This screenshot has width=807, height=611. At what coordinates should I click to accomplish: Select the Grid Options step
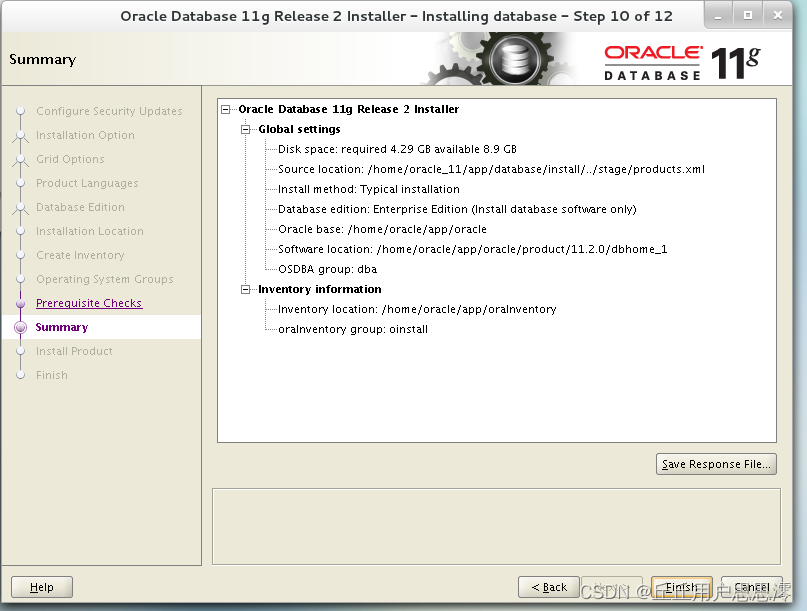(70, 159)
